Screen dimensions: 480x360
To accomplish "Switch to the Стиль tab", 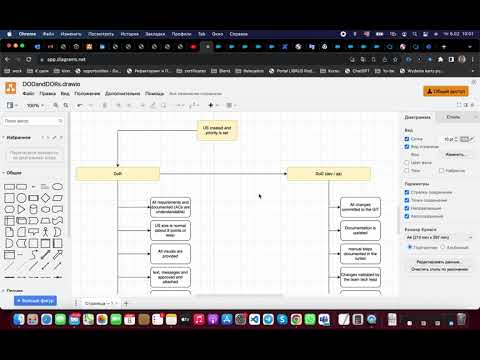I will point(453,117).
